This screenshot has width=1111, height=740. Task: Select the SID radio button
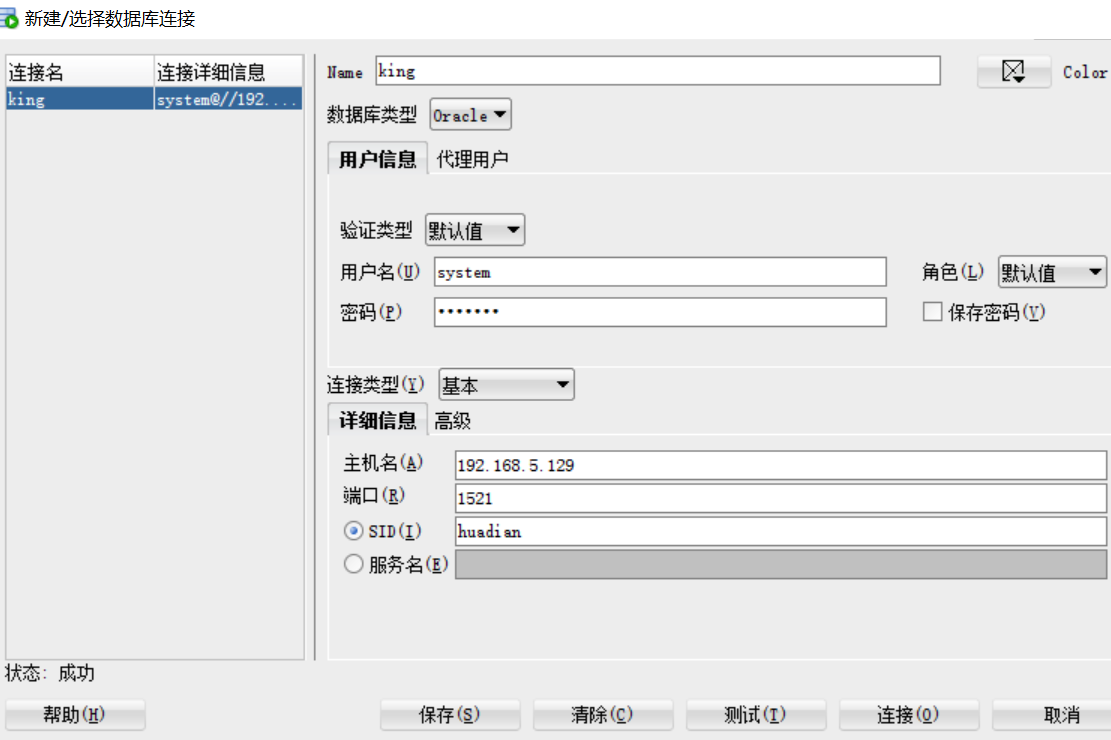[x=354, y=531]
